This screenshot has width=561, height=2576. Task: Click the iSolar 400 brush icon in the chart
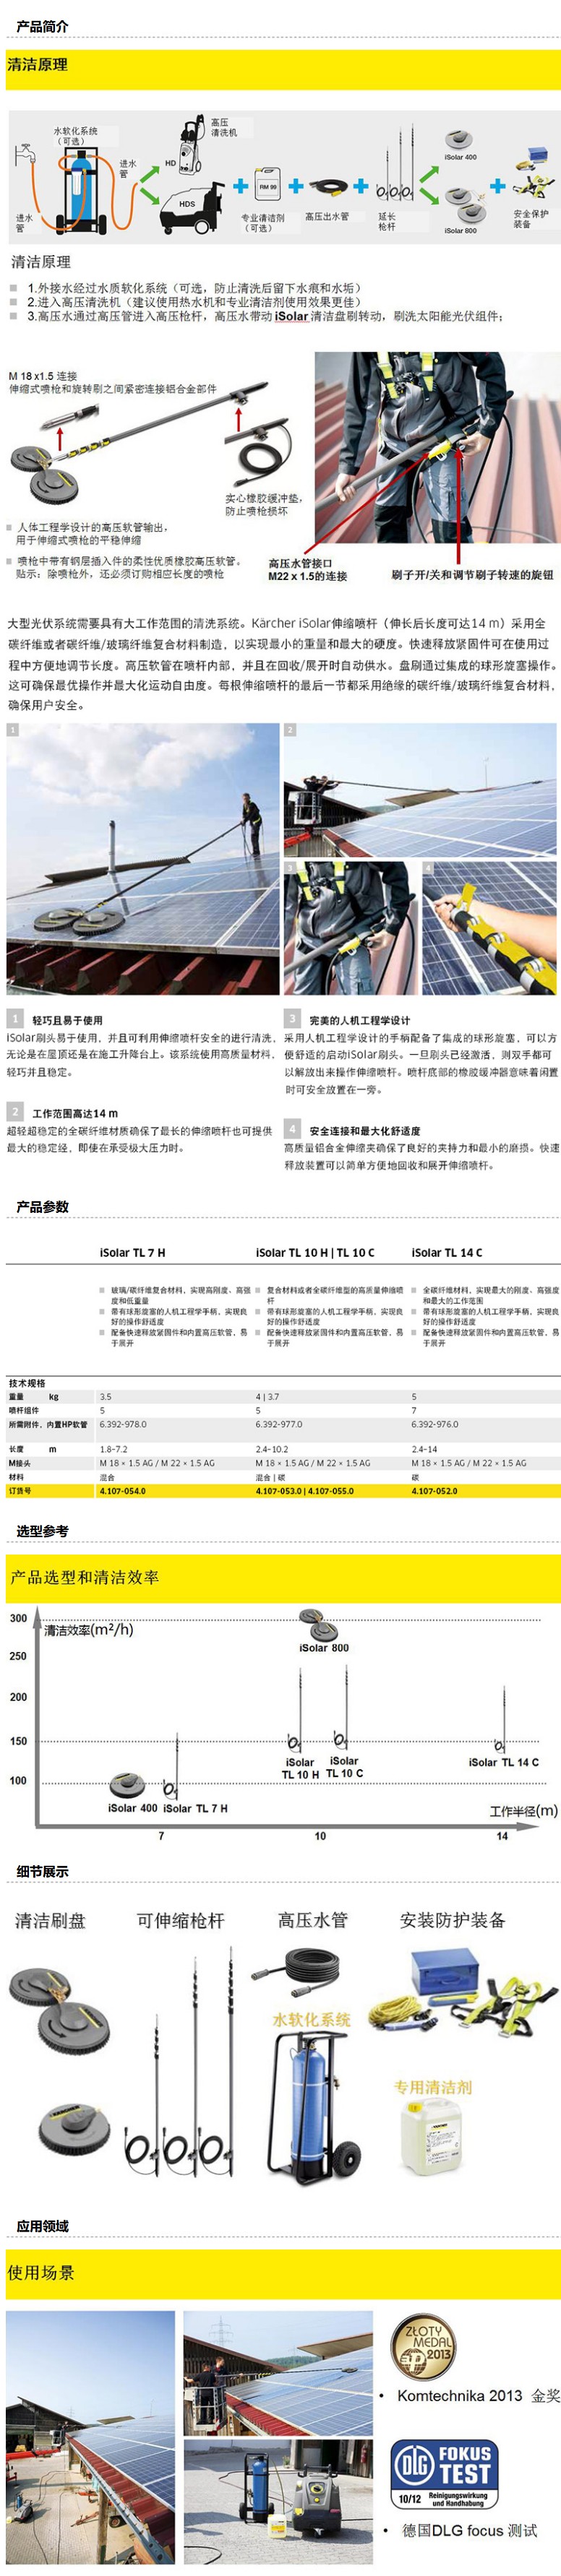[x=127, y=1785]
